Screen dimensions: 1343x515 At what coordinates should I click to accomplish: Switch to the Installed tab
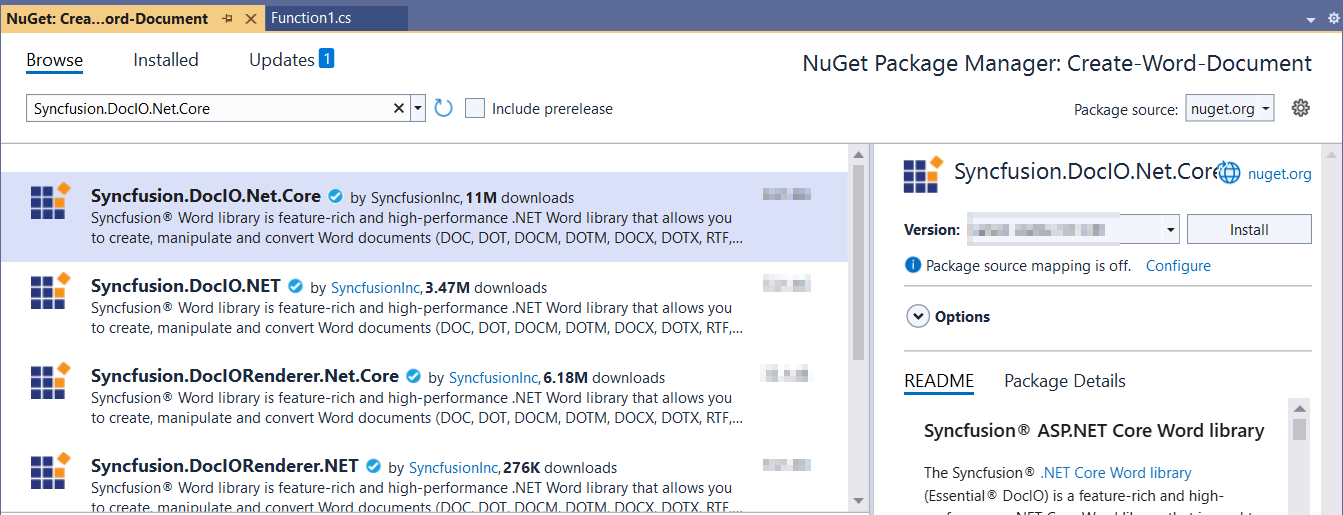click(166, 60)
